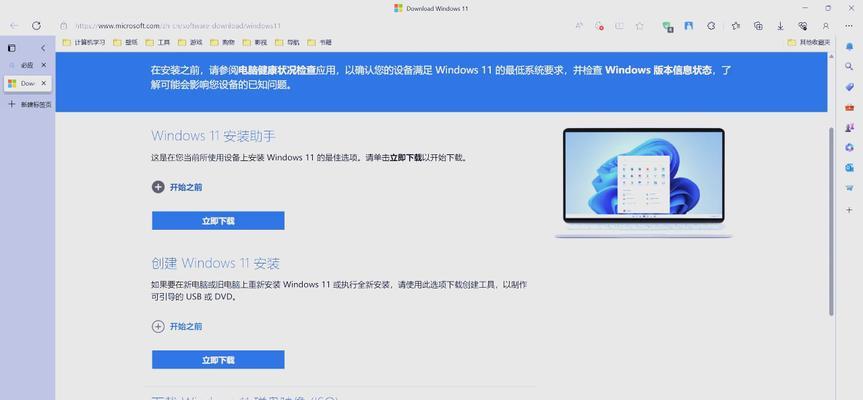This screenshot has width=863, height=400.
Task: Reload the page with the refresh icon
Action: point(36,26)
